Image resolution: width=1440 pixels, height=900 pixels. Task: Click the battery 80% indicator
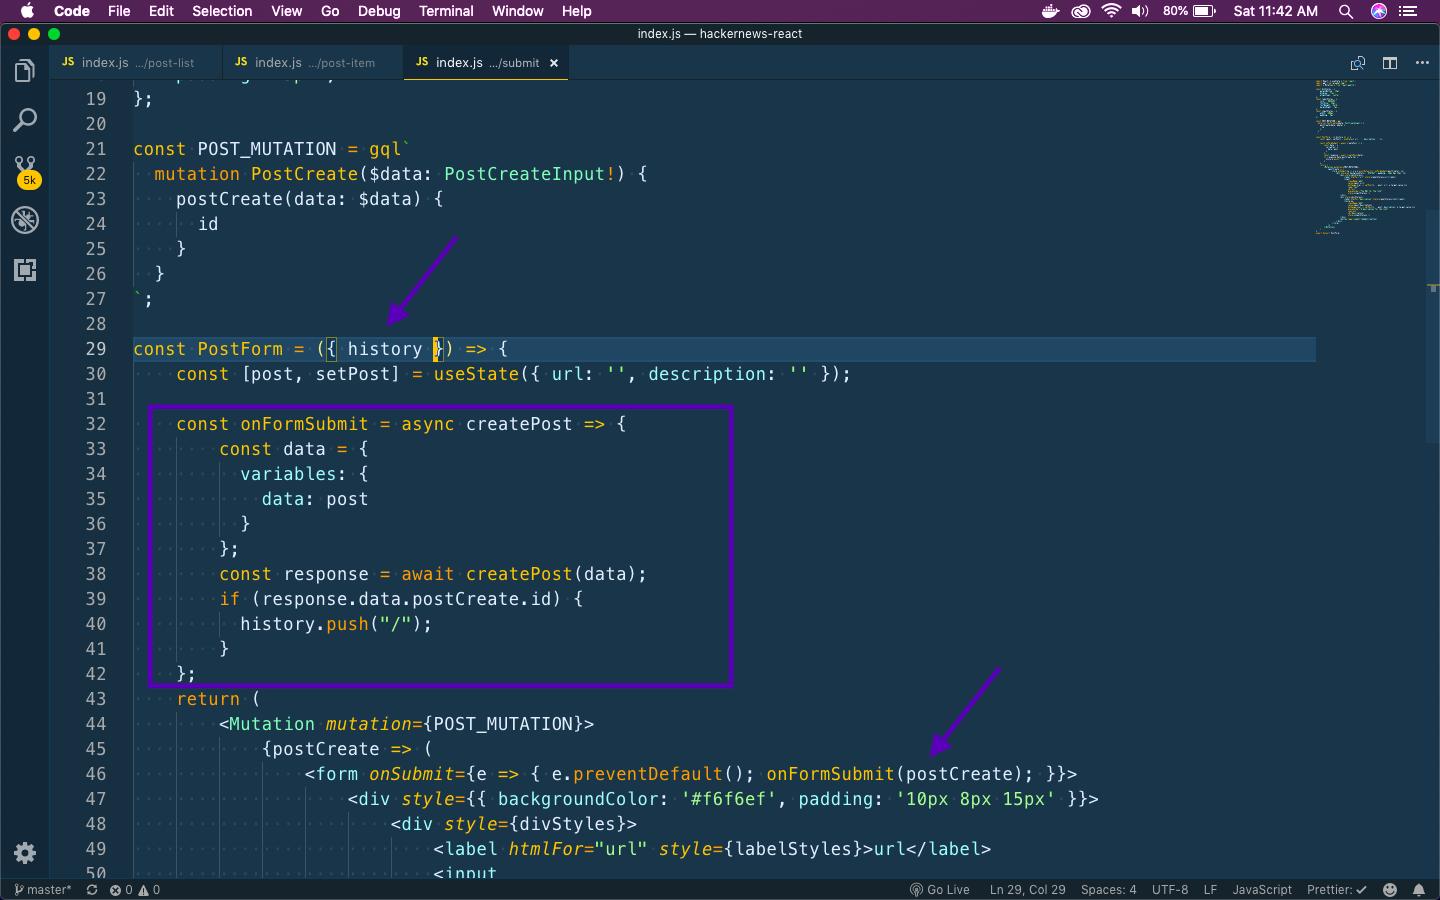coord(1189,11)
